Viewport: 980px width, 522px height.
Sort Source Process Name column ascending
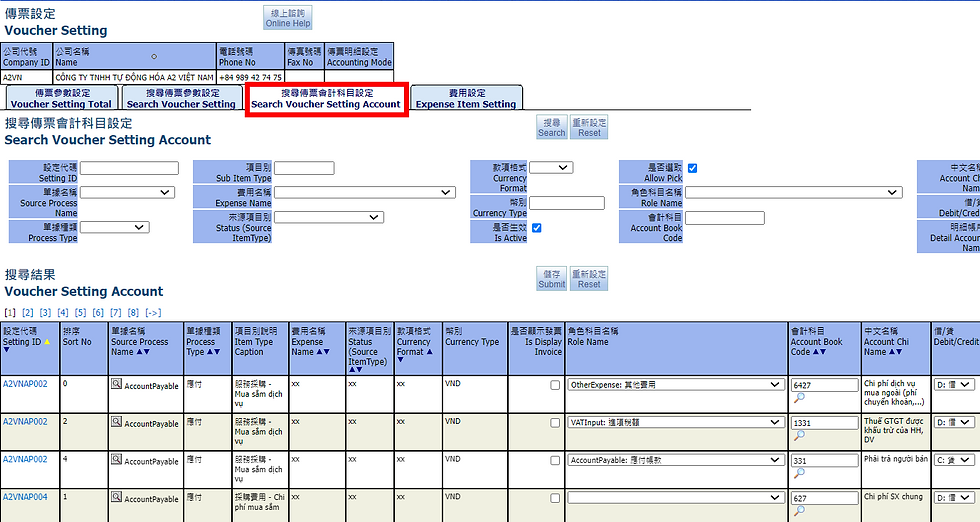[139, 352]
